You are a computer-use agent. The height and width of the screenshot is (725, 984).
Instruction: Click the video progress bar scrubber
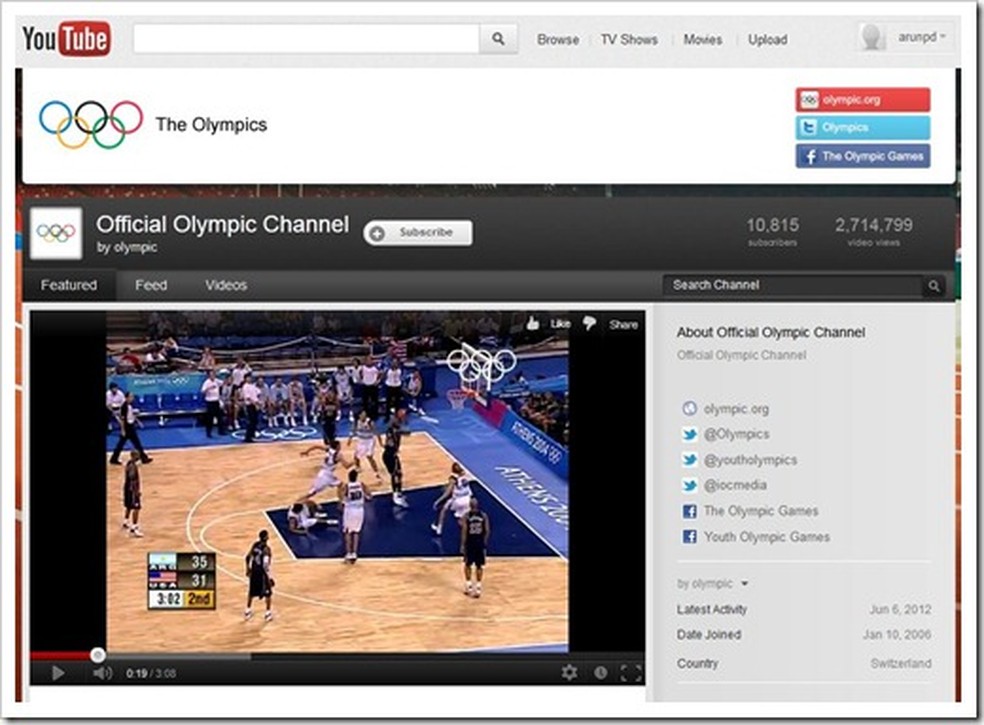(x=98, y=655)
